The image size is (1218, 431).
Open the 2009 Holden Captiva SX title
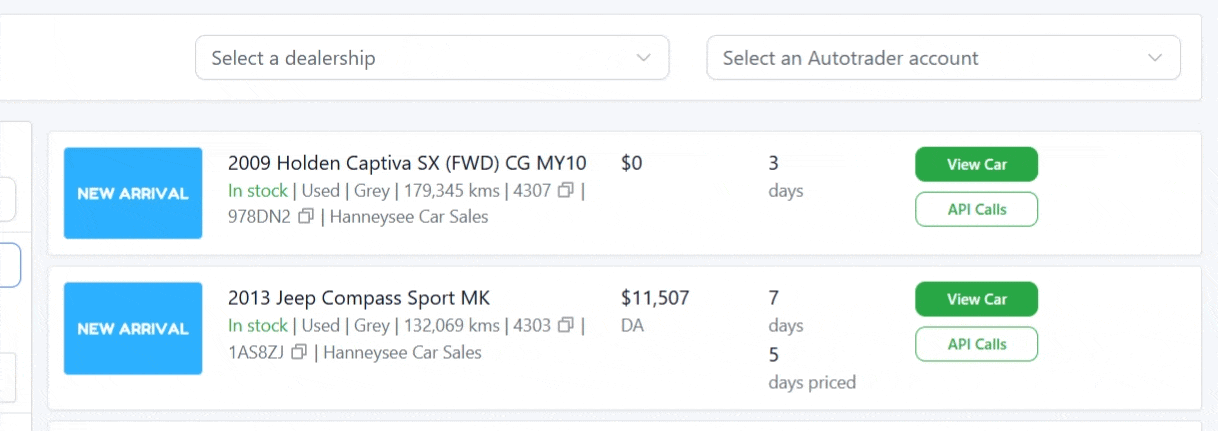point(407,163)
